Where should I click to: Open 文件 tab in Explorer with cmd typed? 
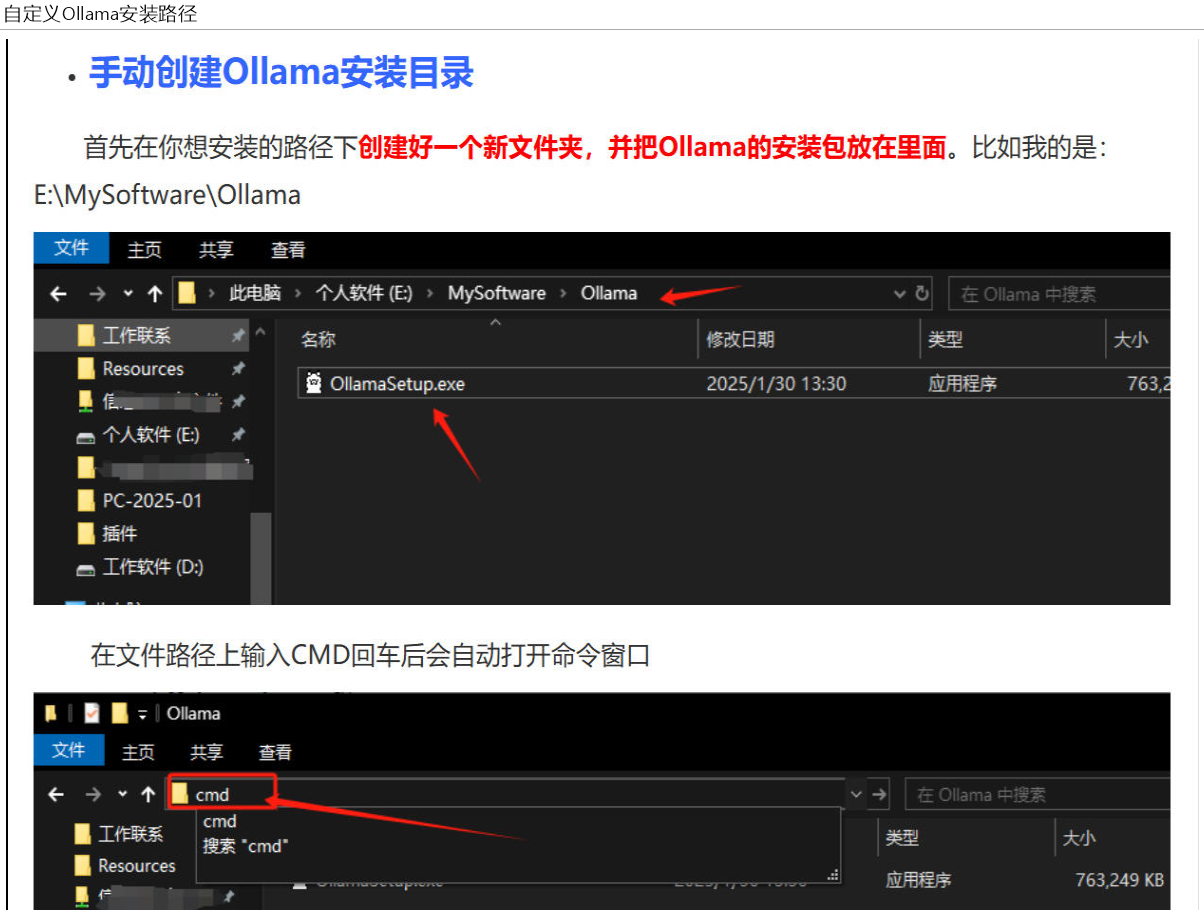[69, 750]
